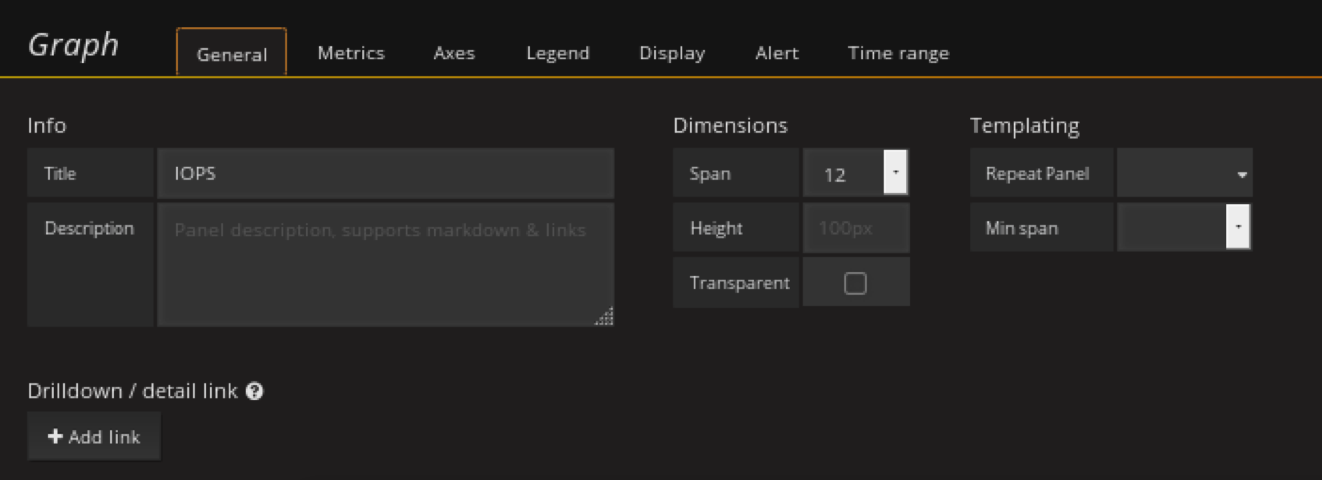
Task: Click the Graph panel heading
Action: point(74,45)
